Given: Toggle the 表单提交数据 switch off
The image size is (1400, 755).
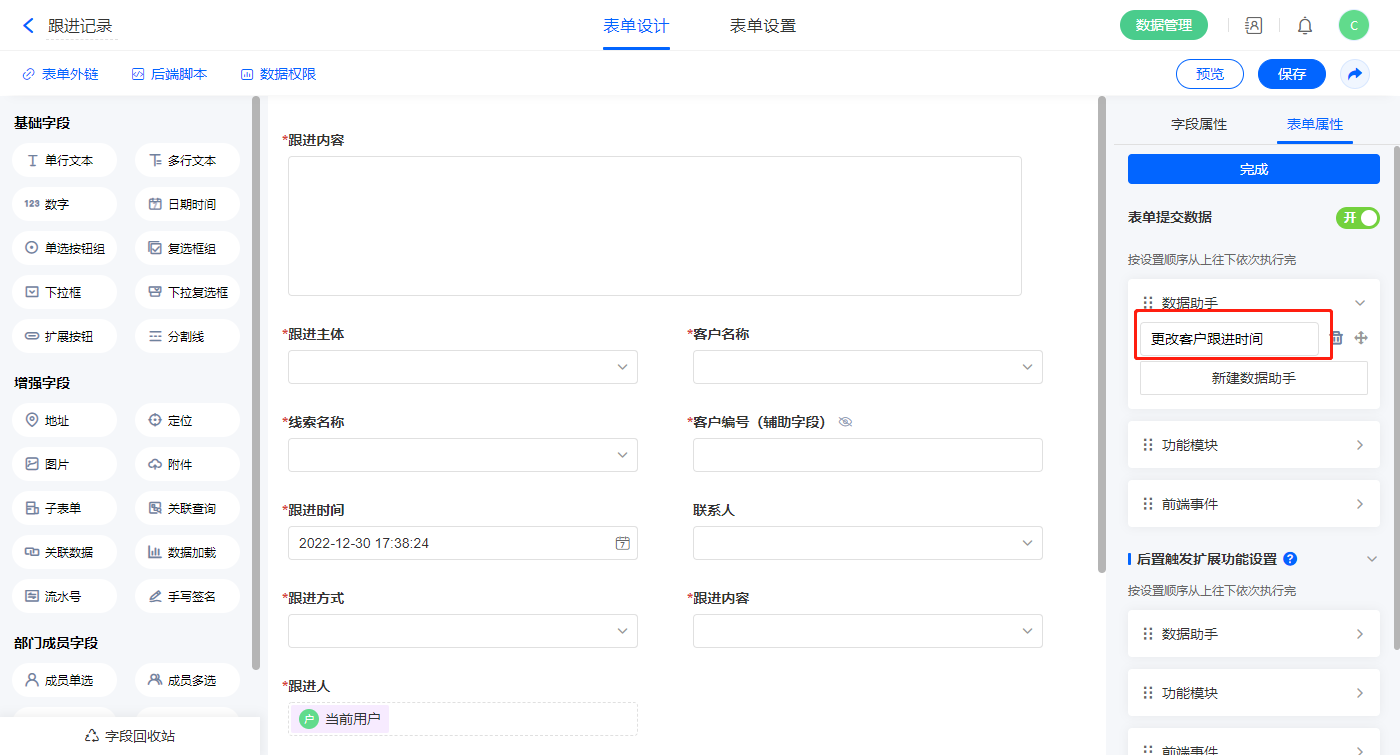Looking at the screenshot, I should pyautogui.click(x=1357, y=218).
